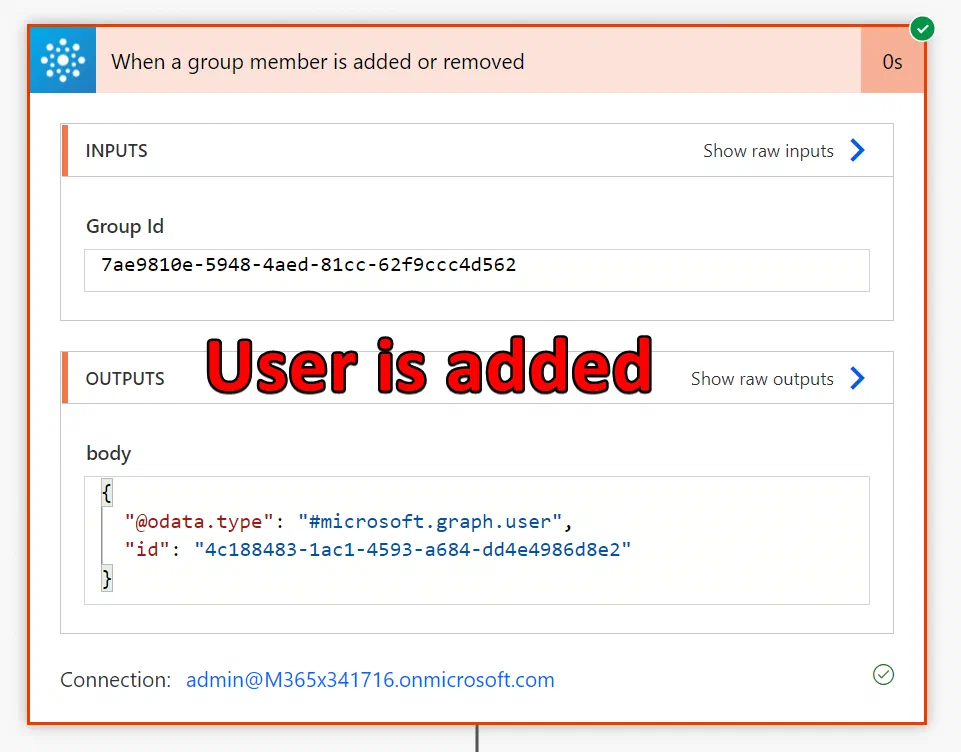Image resolution: width=961 pixels, height=752 pixels.
Task: Click the Group Id label
Action: click(x=125, y=227)
